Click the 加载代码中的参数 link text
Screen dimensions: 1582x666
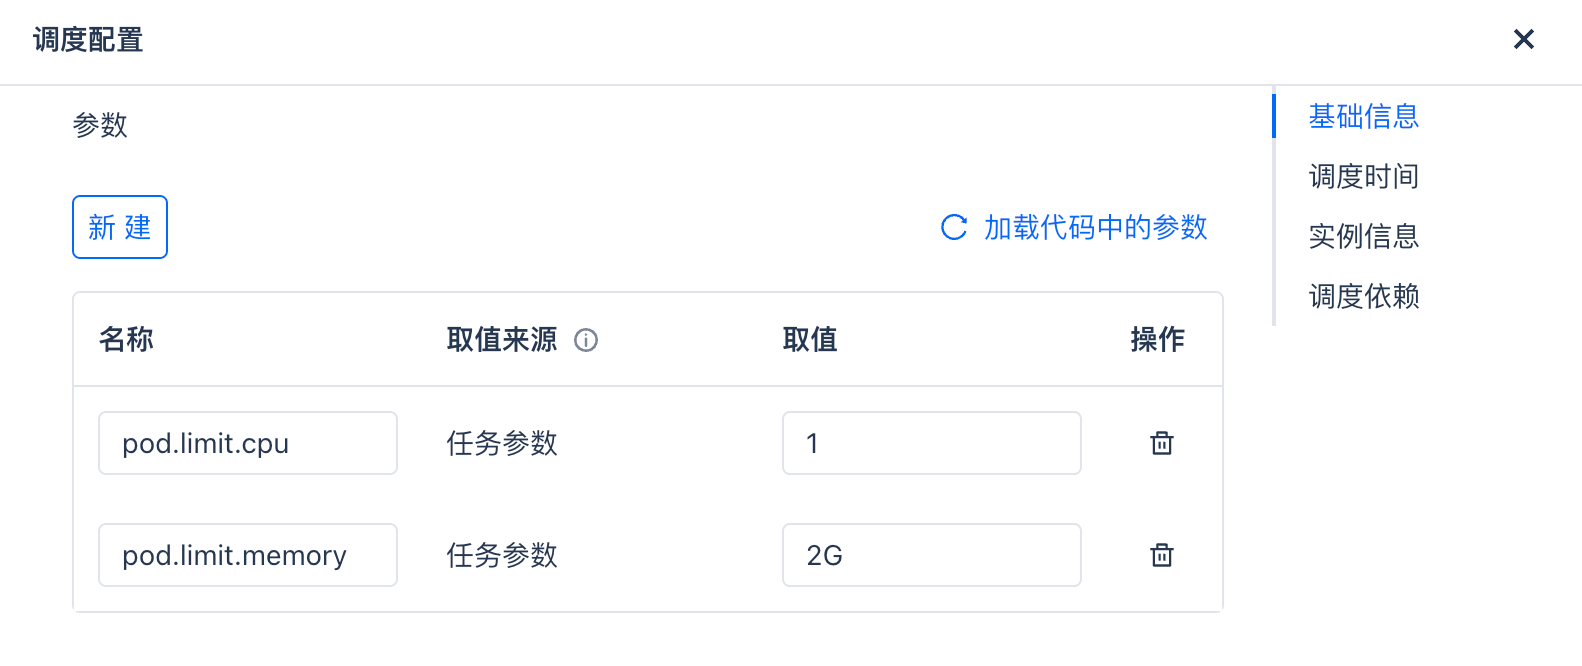(1095, 227)
